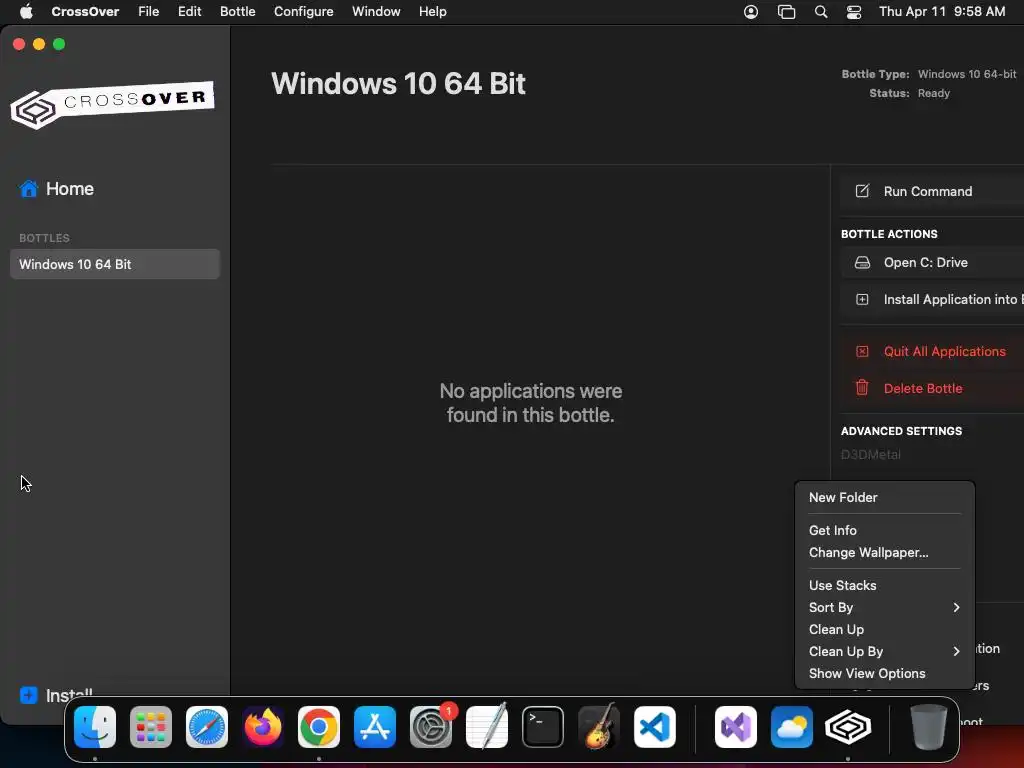Click Quit All Applications
The height and width of the screenshot is (768, 1024).
[x=932, y=351]
